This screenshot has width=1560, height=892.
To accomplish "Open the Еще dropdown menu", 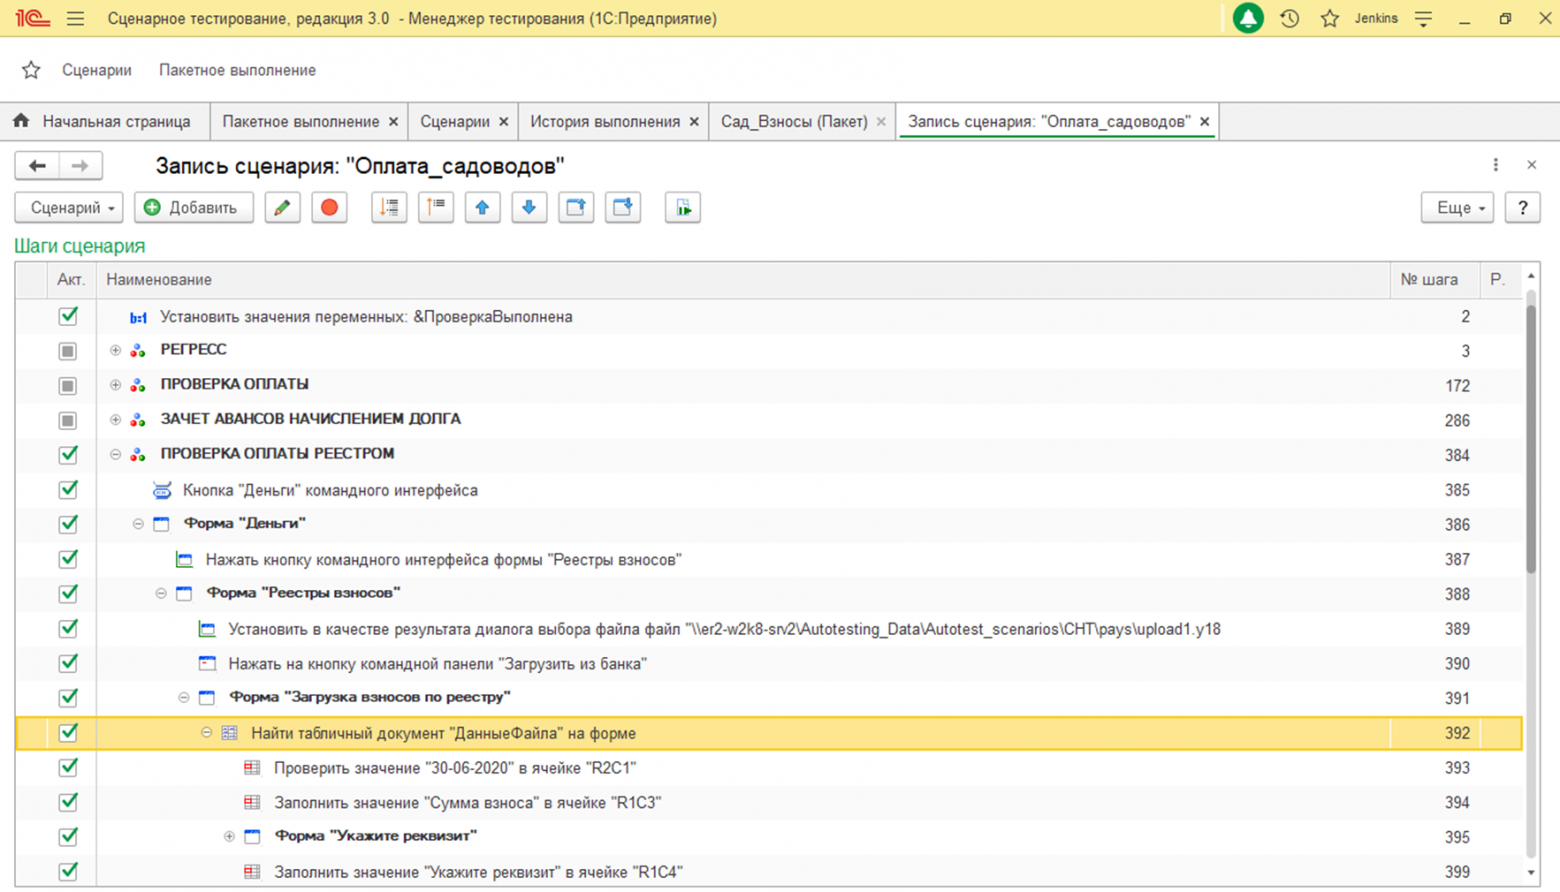I will coord(1458,208).
